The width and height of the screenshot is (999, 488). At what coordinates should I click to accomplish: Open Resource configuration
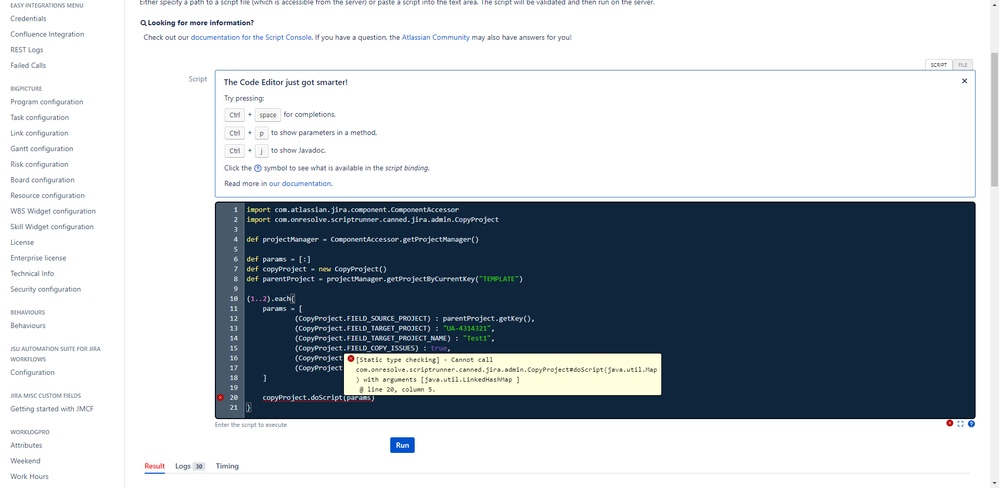[48, 196]
